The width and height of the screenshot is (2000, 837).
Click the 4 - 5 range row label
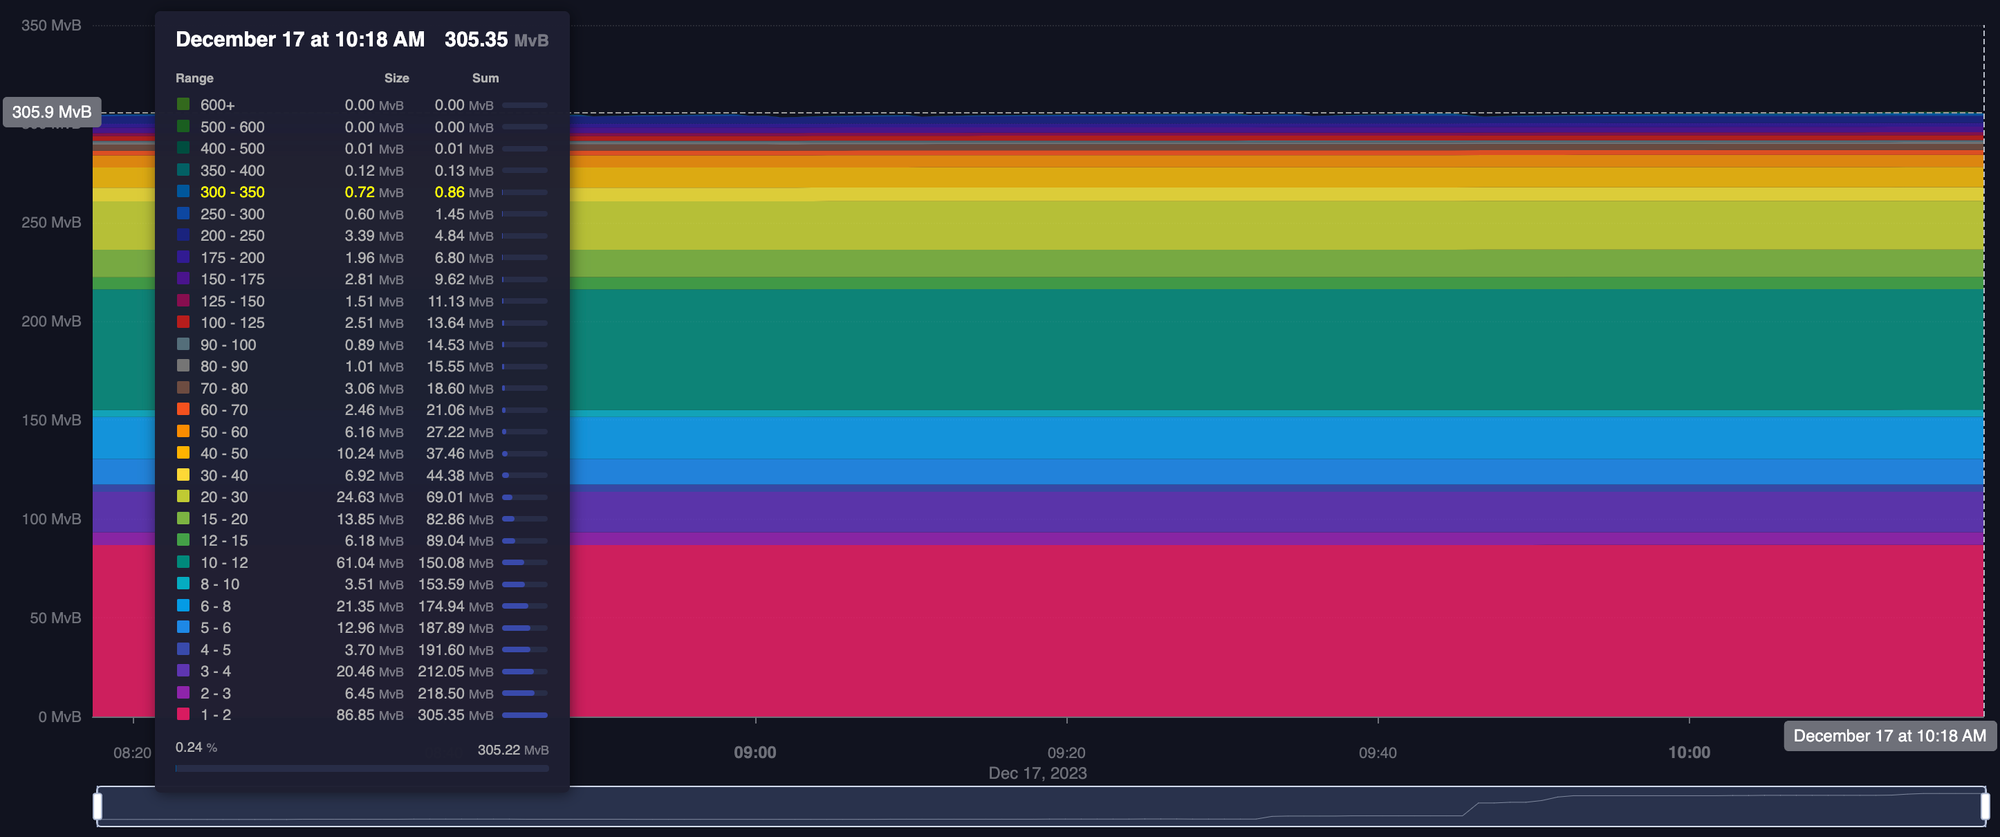[216, 650]
